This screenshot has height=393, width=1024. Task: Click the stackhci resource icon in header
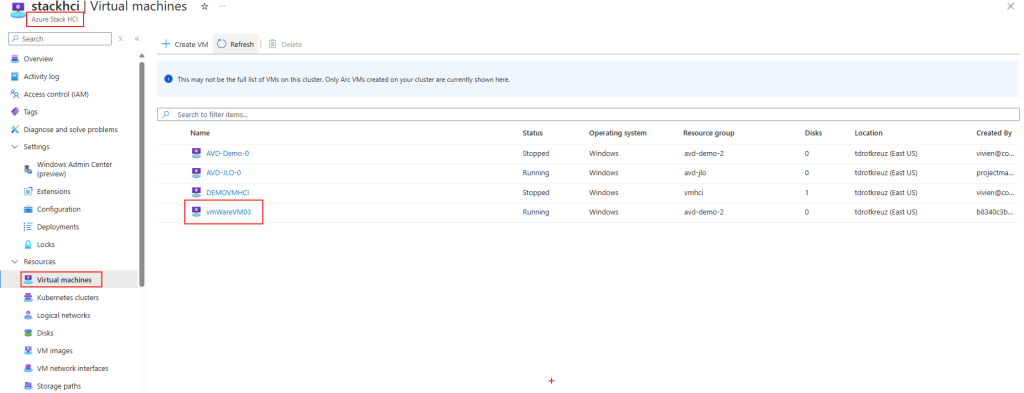[18, 10]
